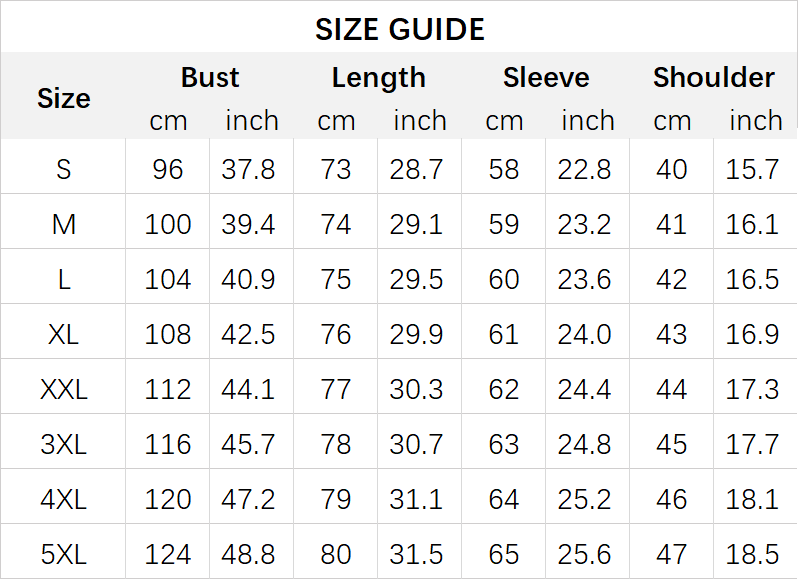Select the Size column header

(64, 98)
